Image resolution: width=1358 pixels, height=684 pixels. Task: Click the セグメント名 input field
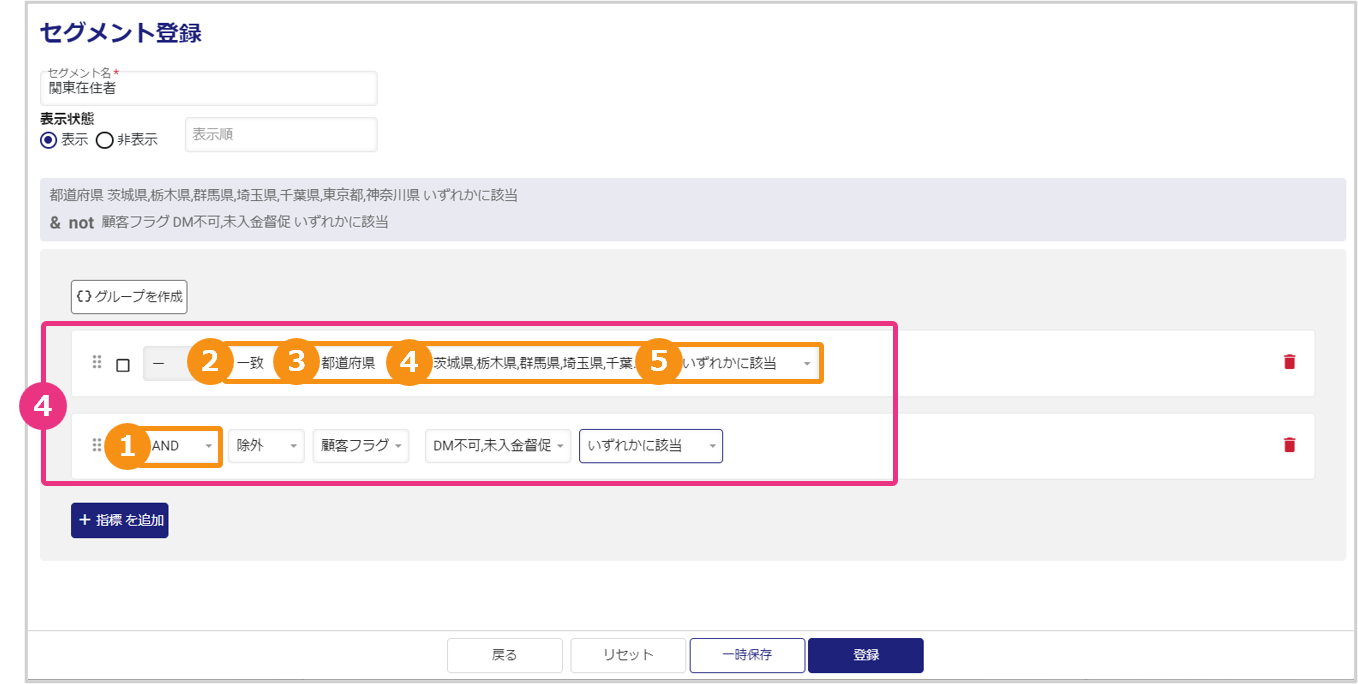(208, 89)
